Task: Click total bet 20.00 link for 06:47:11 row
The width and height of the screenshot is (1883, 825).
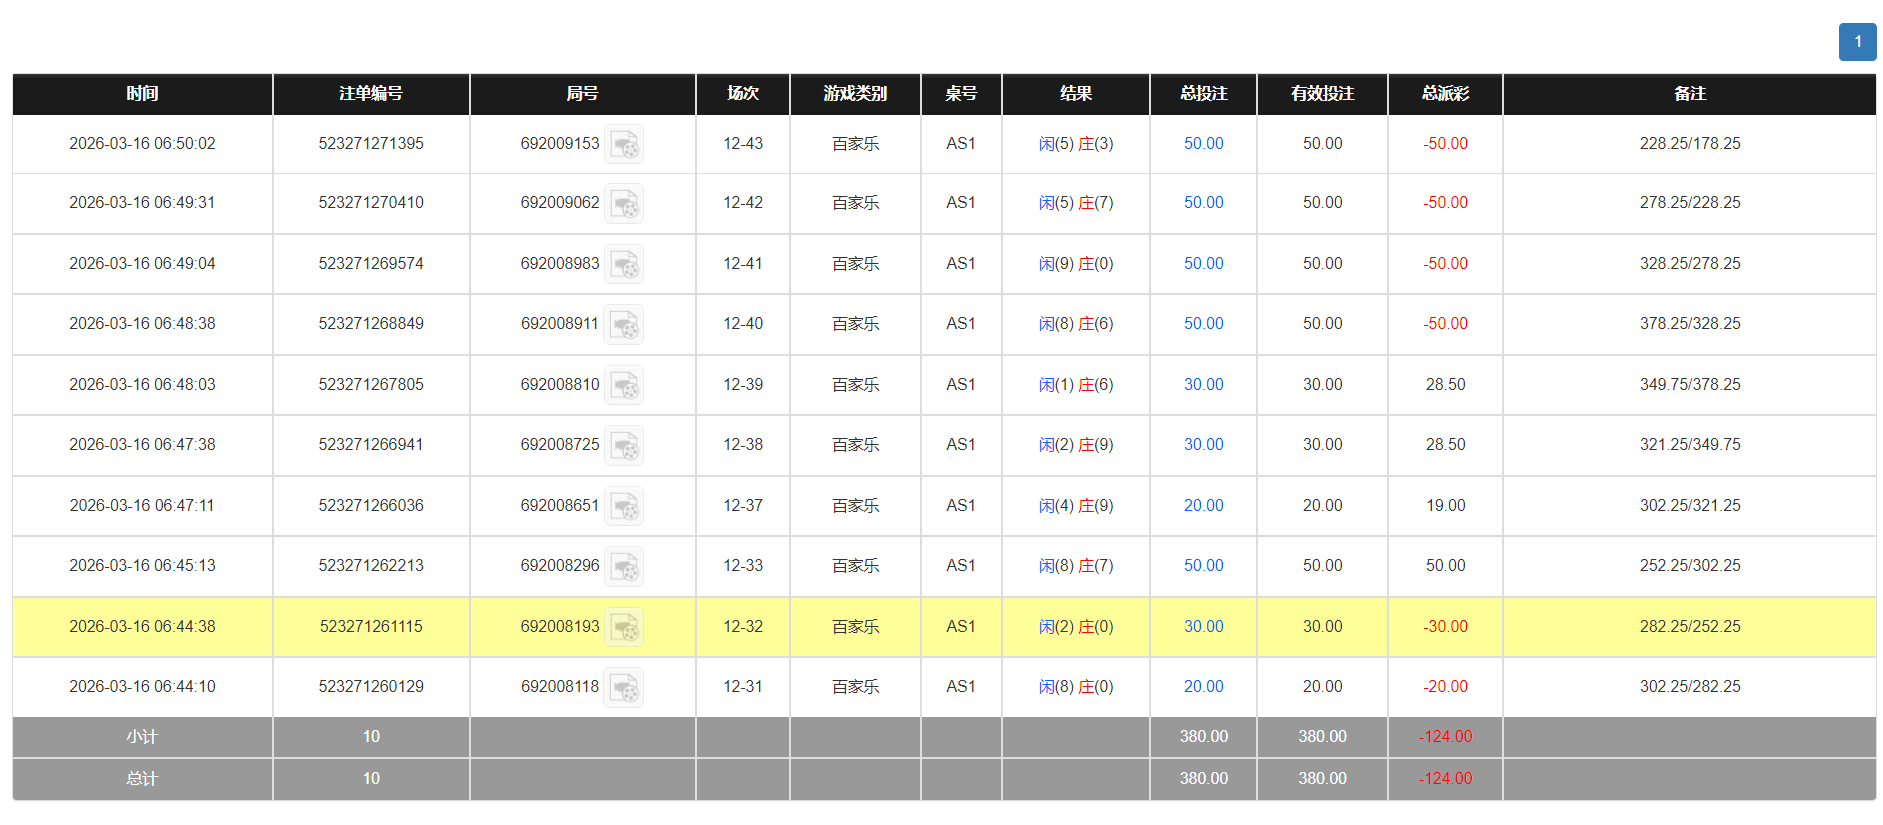Action: (1203, 506)
